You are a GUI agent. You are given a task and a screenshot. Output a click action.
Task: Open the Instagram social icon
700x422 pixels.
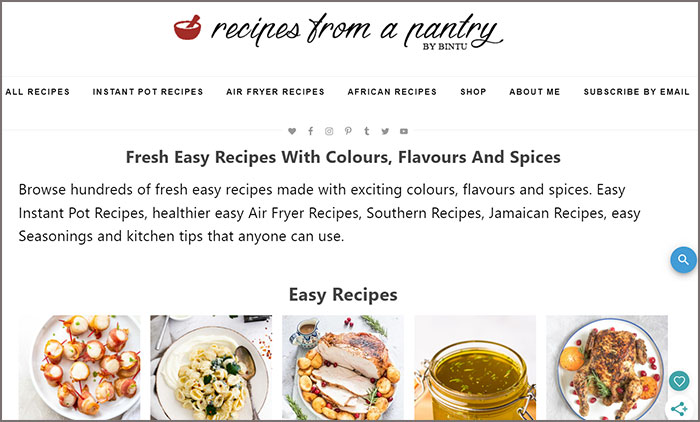click(329, 131)
